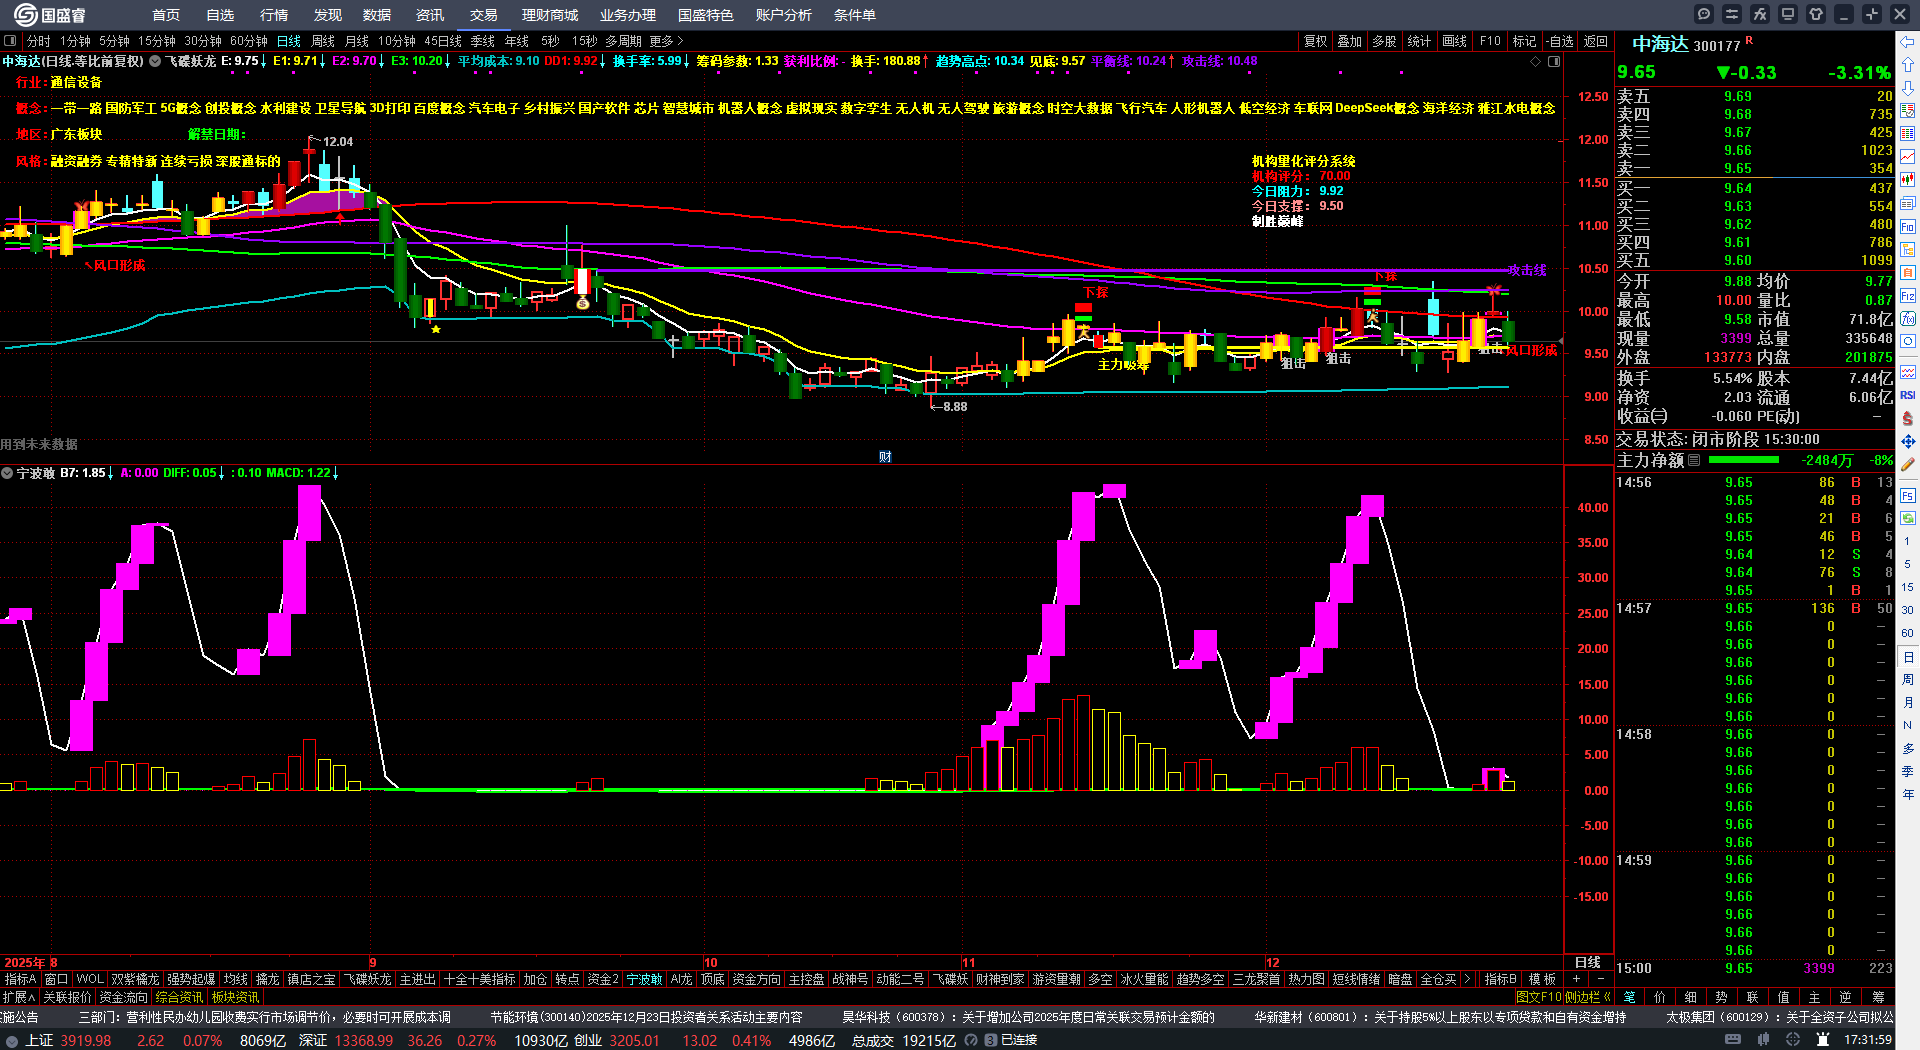Click the right arrow to show more indicator tabs

(1467, 979)
